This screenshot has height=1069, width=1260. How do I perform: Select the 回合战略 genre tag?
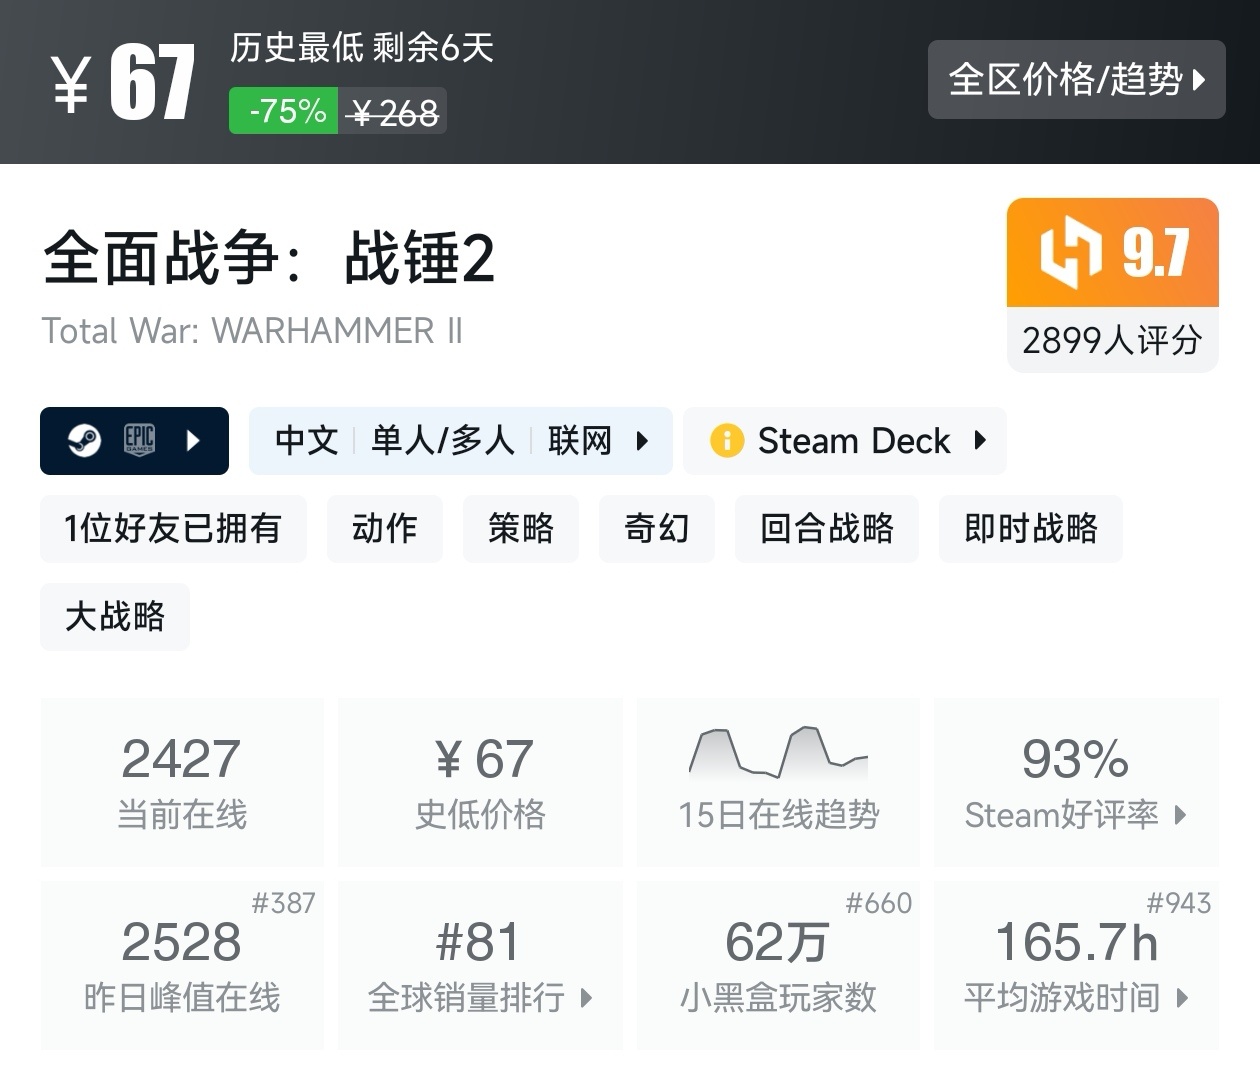(x=827, y=528)
